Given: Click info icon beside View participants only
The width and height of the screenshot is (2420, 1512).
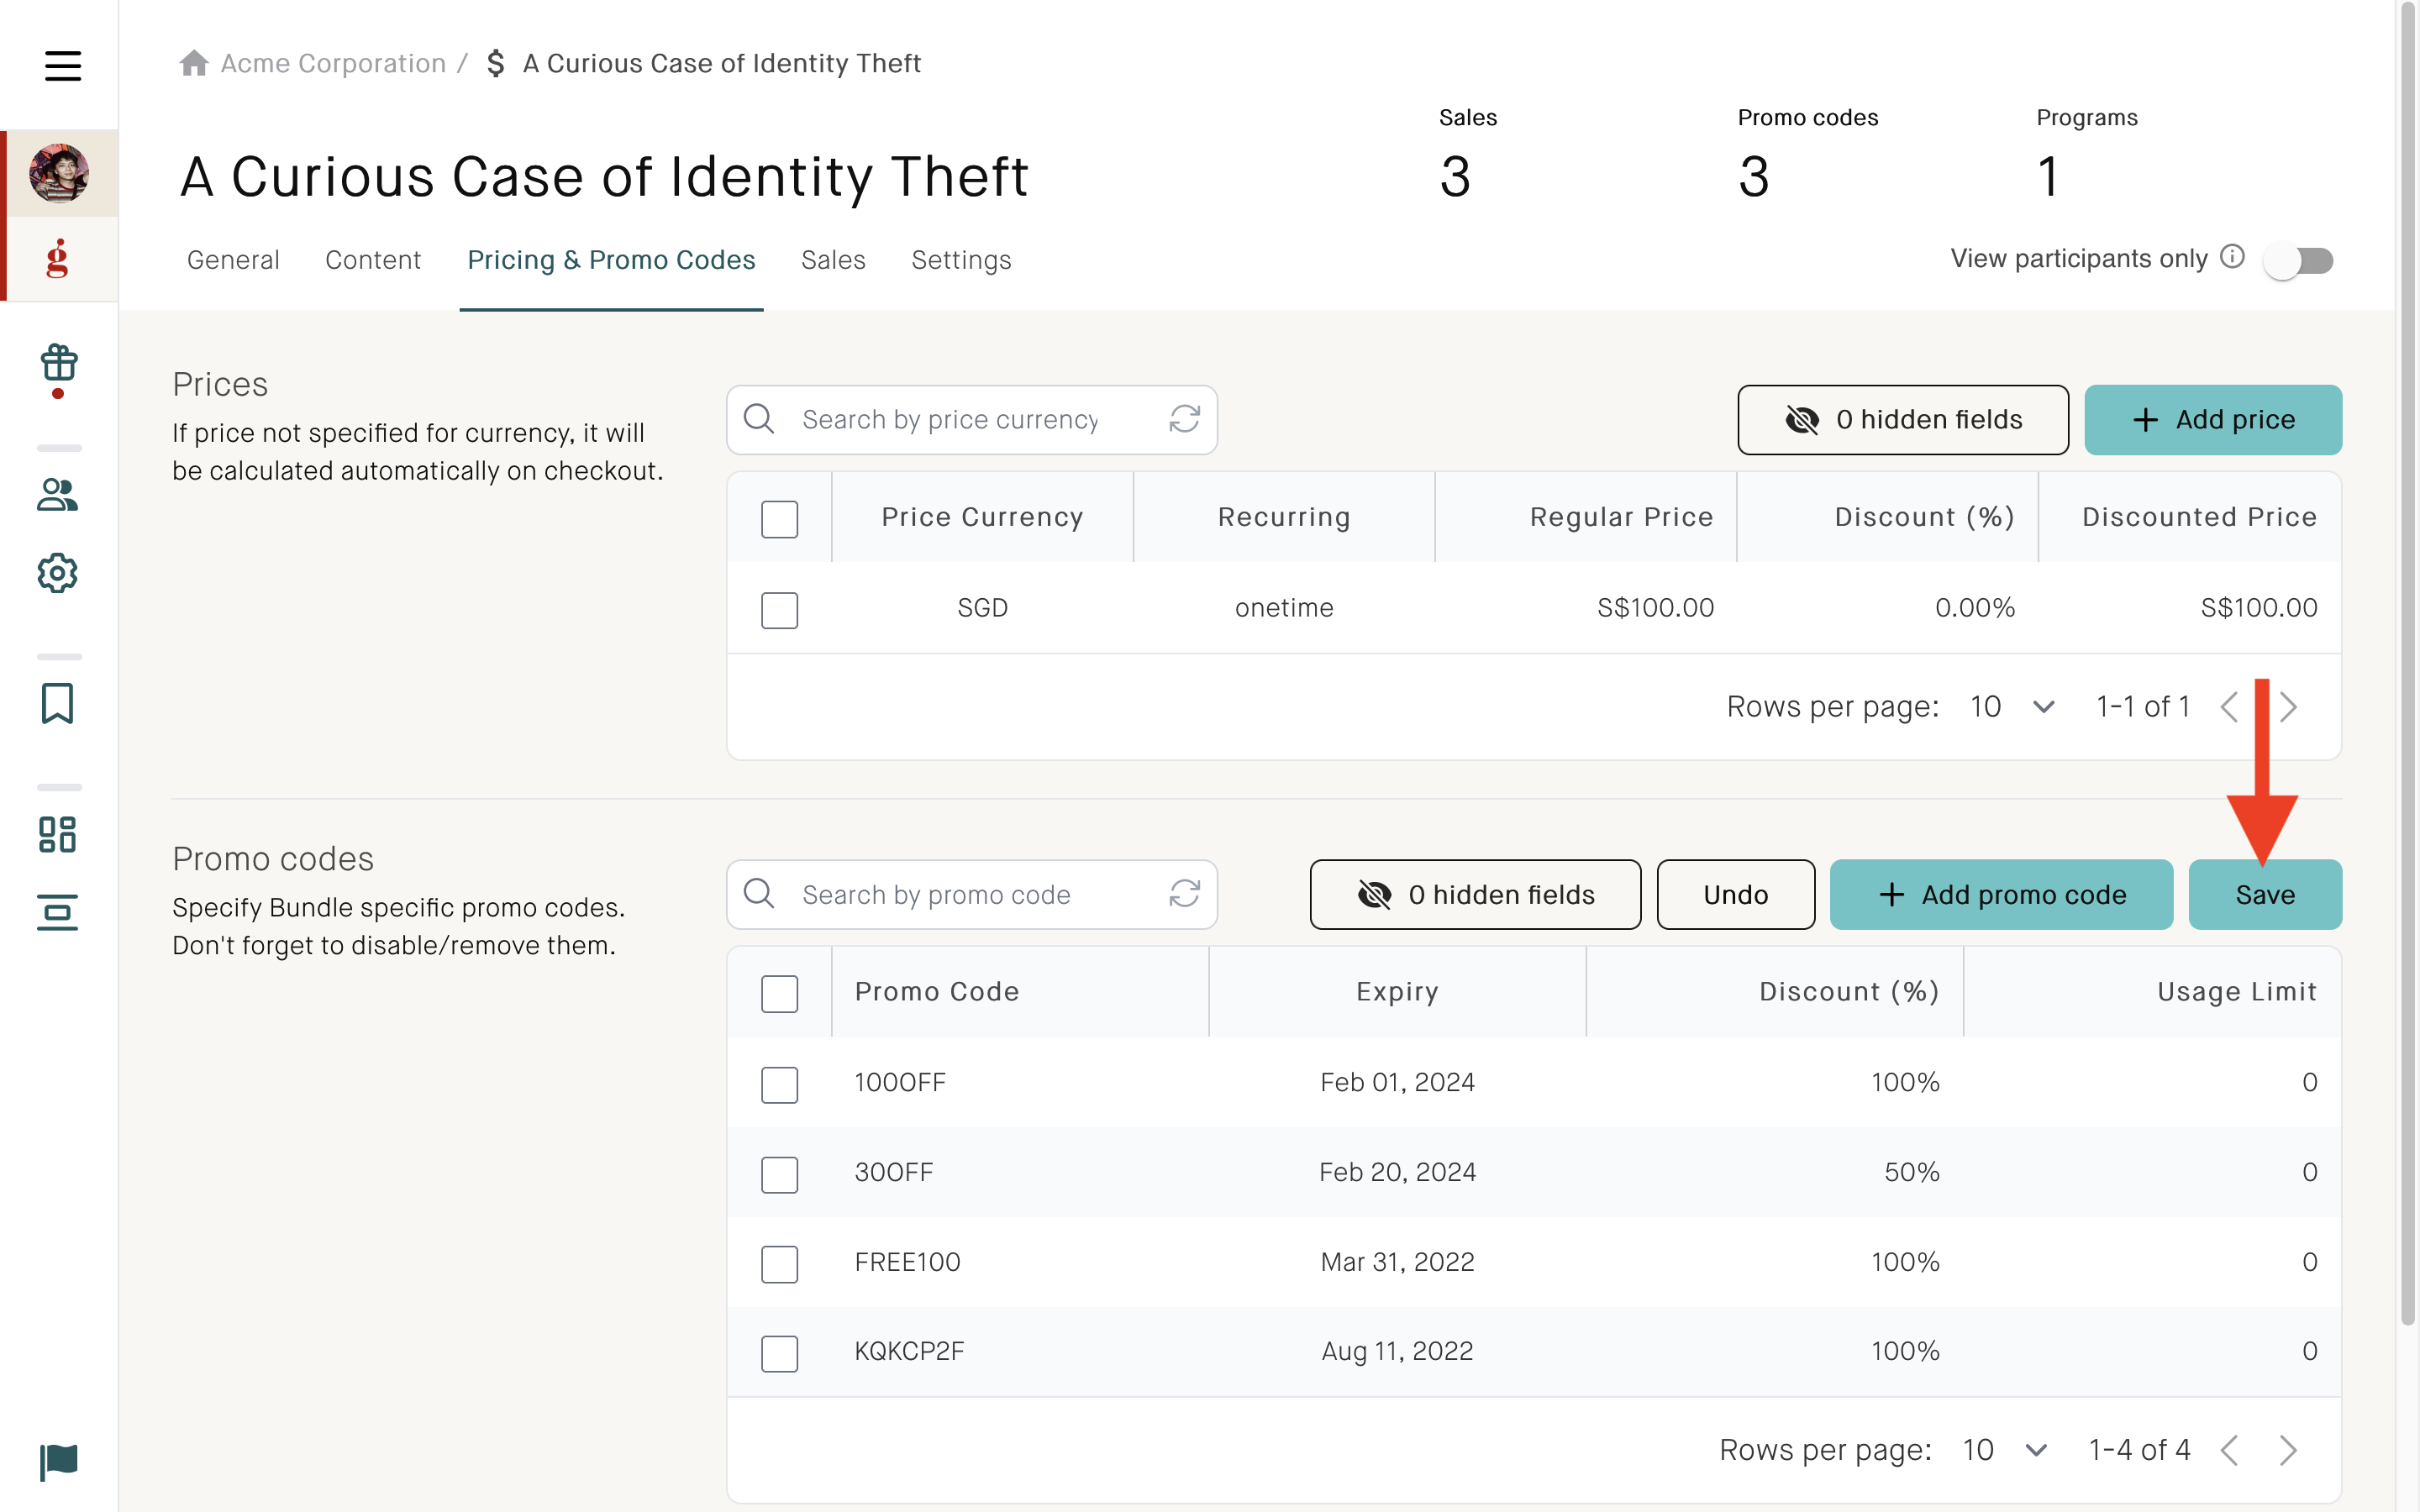Looking at the screenshot, I should (2232, 257).
